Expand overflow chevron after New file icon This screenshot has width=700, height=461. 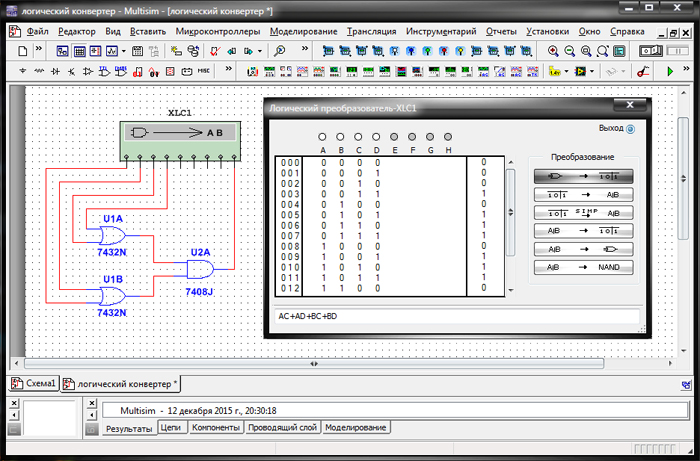coord(38,49)
